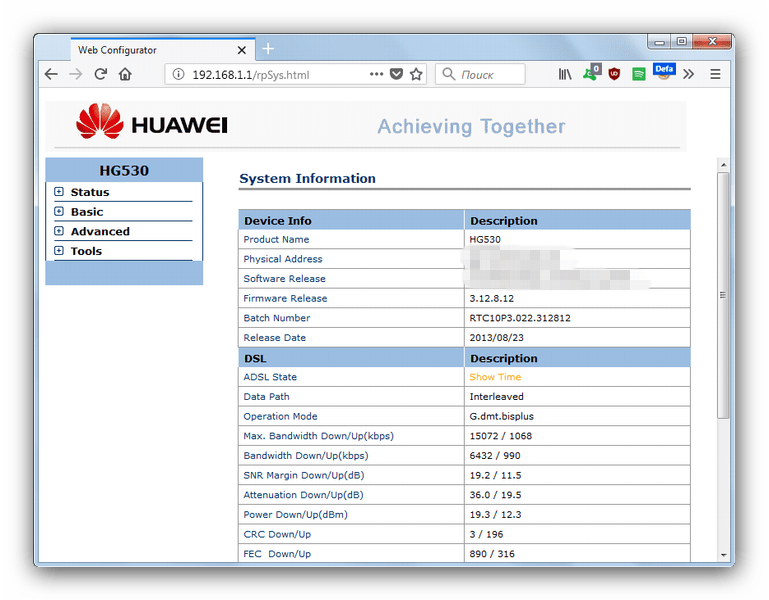
Task: Click the Software Release label
Action: (284, 279)
